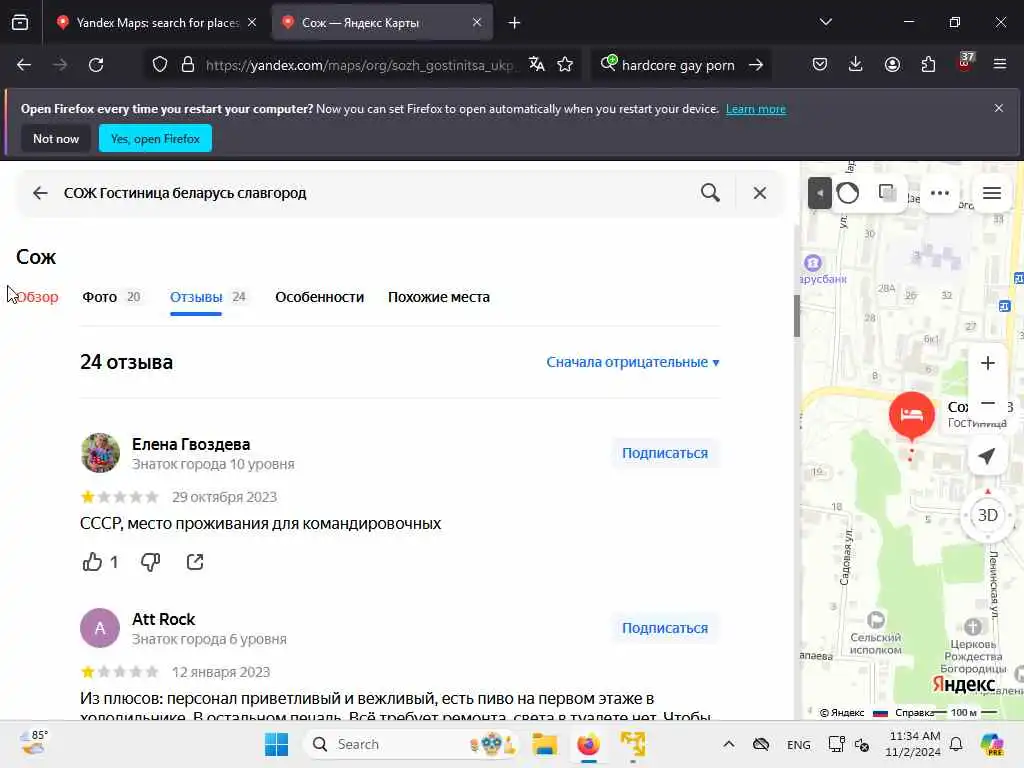Clear the Yandex Maps search field
Screen dimensions: 1024x768
[760, 193]
